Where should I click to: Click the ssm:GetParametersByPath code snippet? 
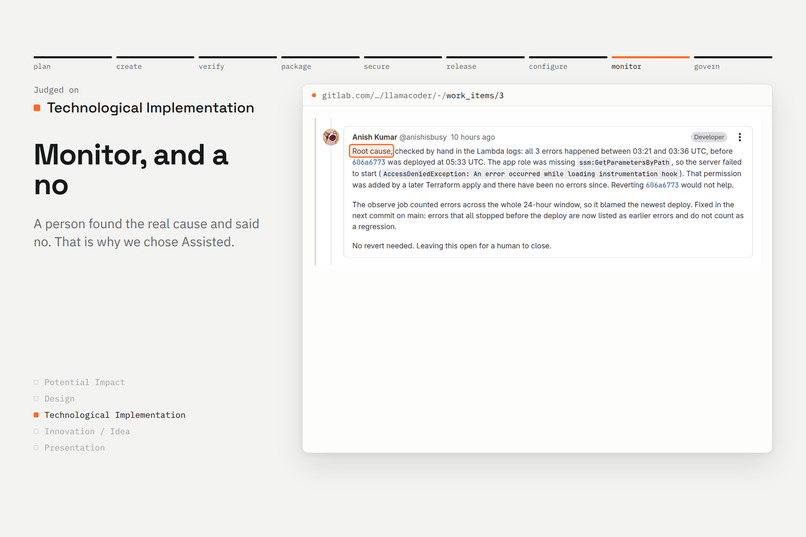pos(624,162)
